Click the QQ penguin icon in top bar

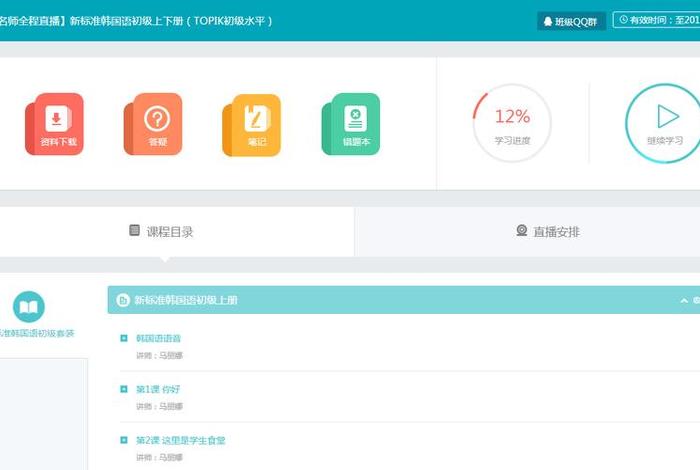click(548, 21)
